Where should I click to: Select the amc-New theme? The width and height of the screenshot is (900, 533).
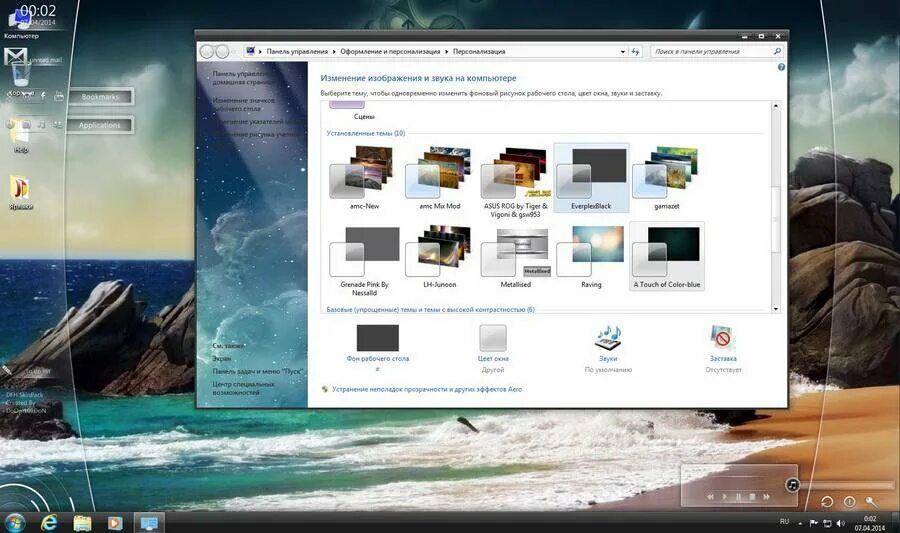tap(364, 178)
